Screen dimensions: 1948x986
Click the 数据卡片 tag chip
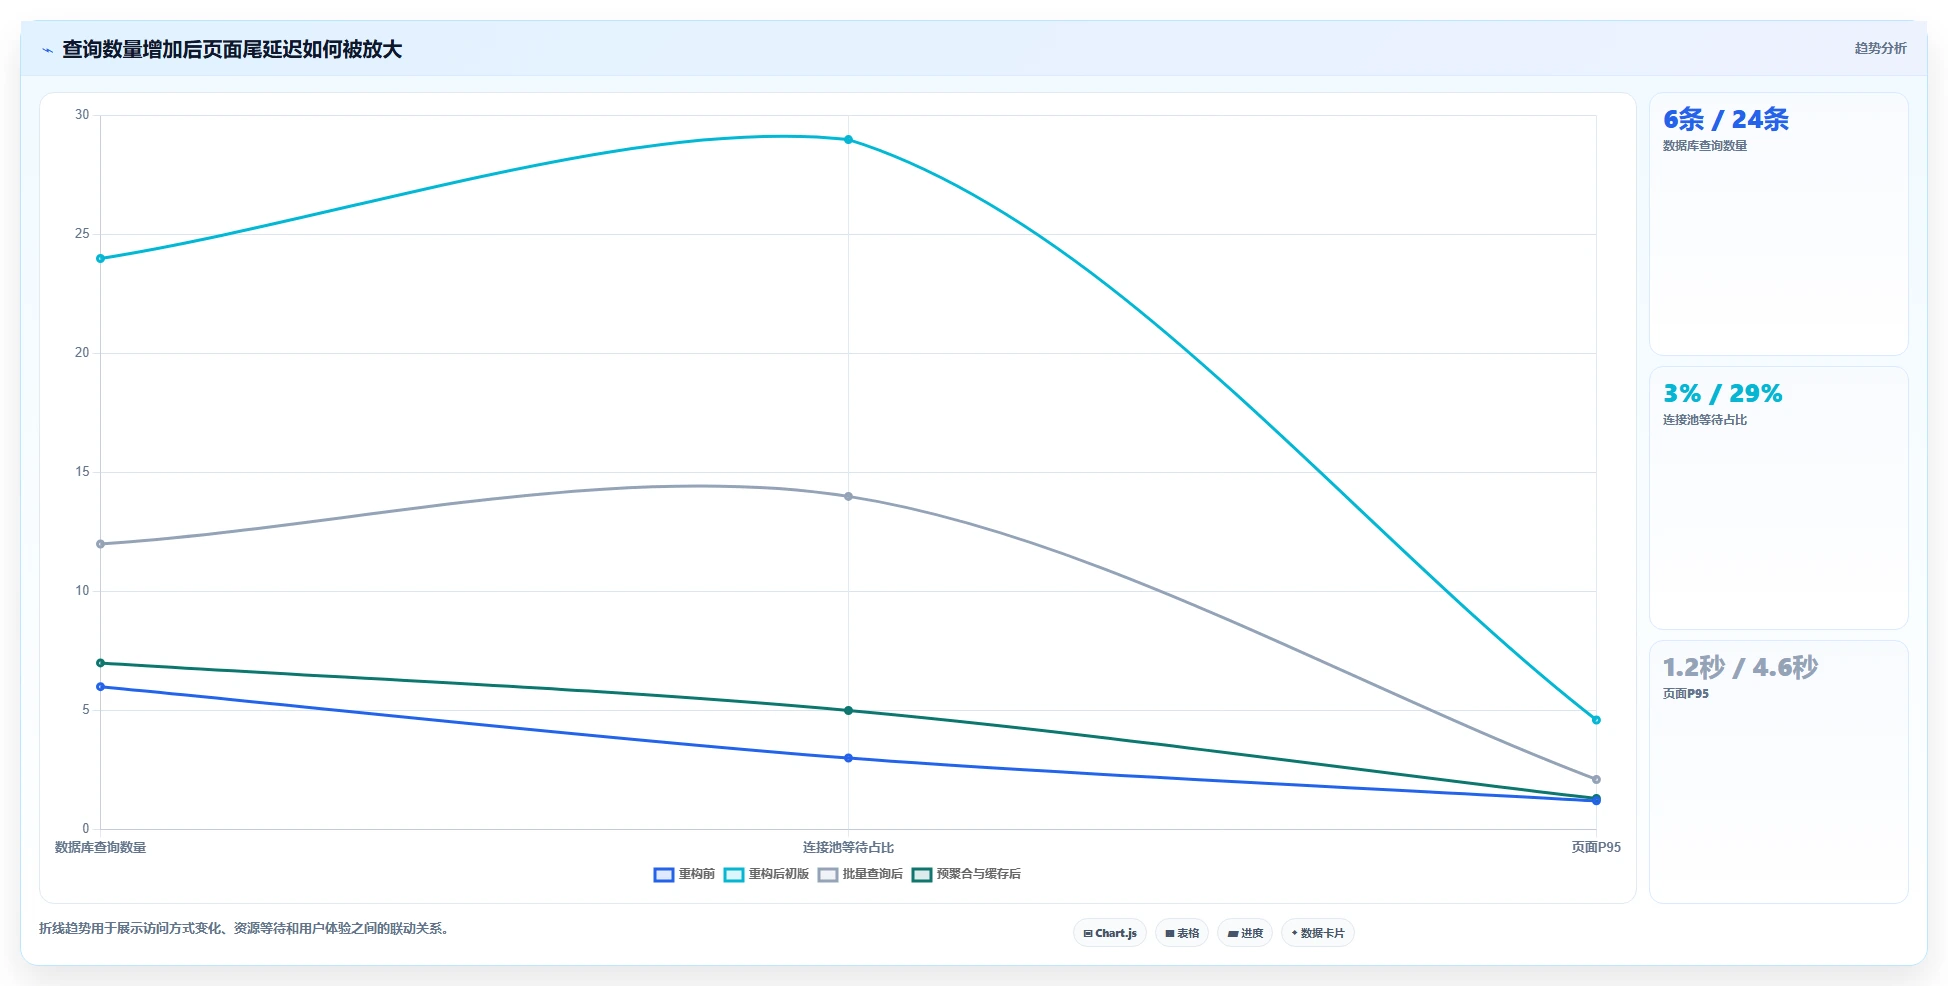click(1318, 933)
